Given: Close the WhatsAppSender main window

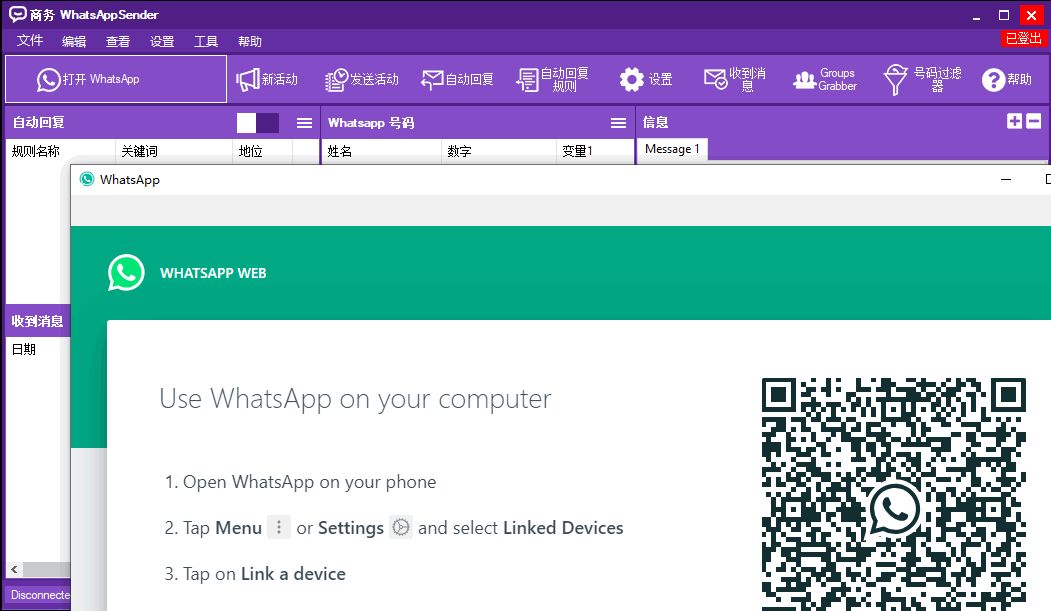Looking at the screenshot, I should click(x=1032, y=15).
